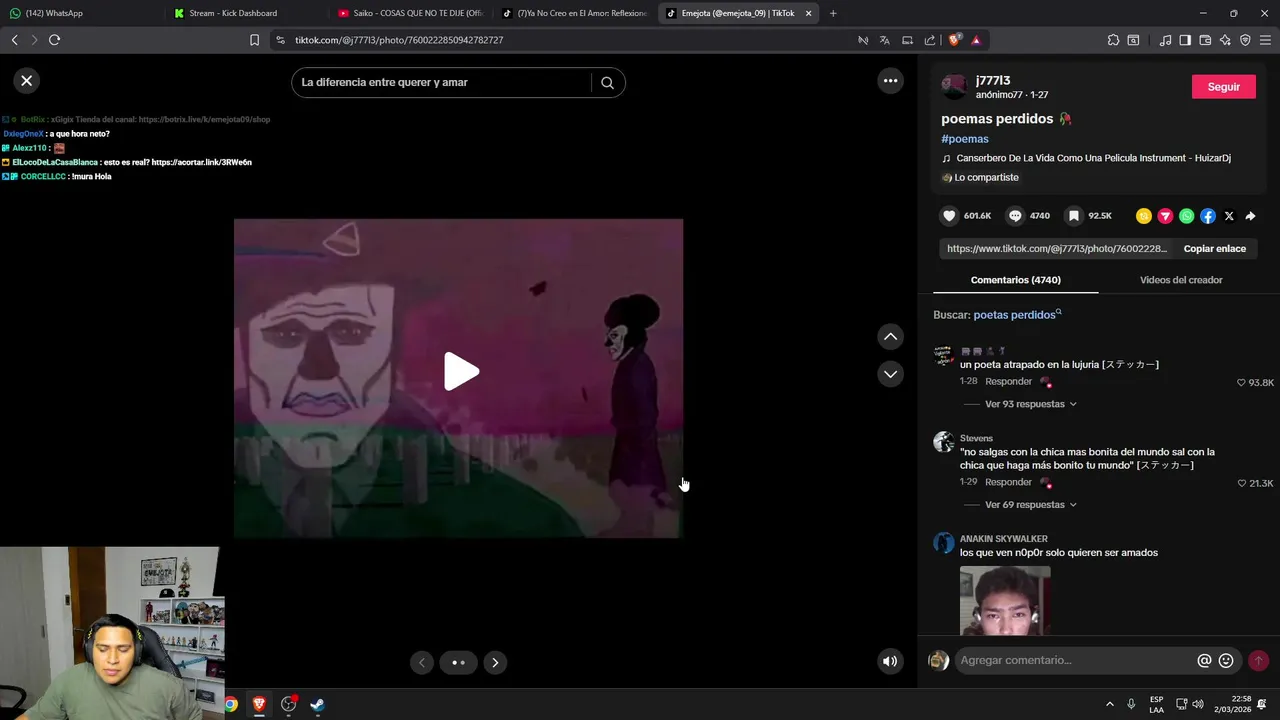
Task: Toggle the browser sidebar panel
Action: pos(1185,40)
